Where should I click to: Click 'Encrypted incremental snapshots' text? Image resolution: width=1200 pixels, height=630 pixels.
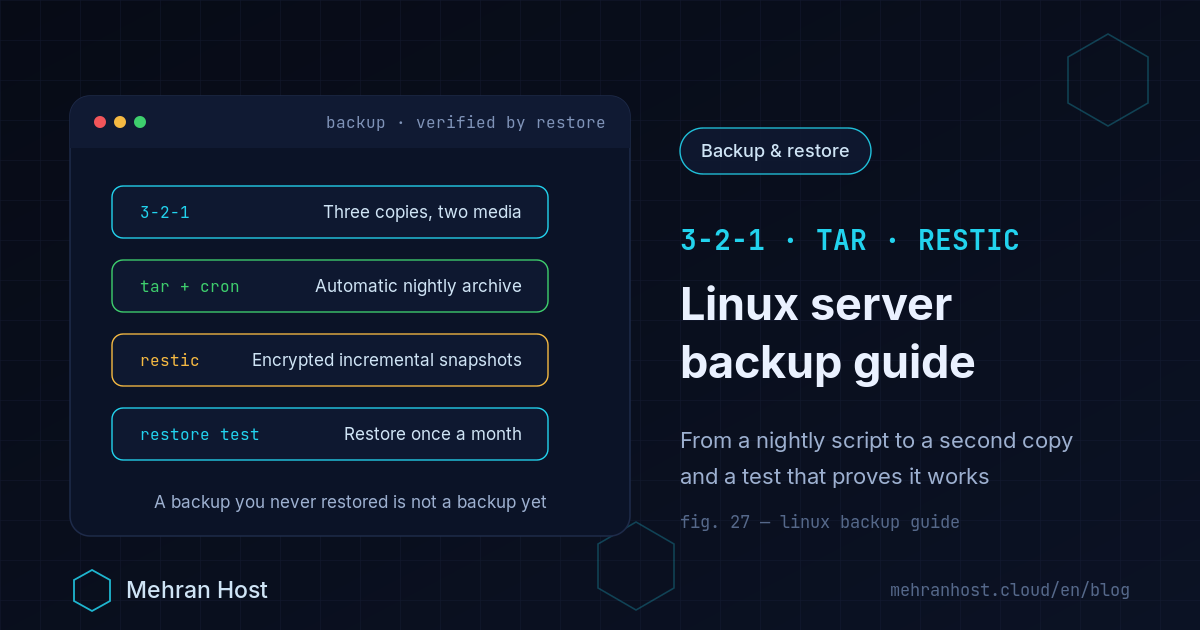387,360
